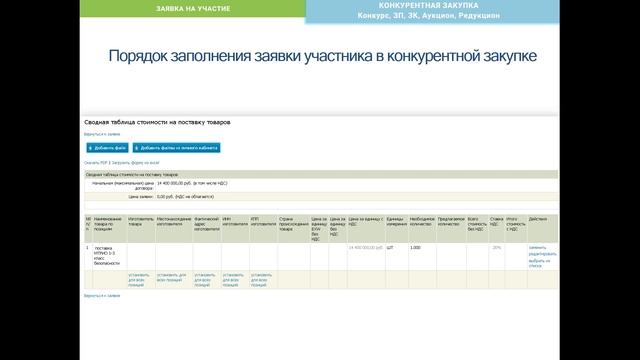This screenshot has width=640, height=360.
Task: Open the green ЗАЯВКА НА УЧАСТИЕ tab
Action: 193,8
